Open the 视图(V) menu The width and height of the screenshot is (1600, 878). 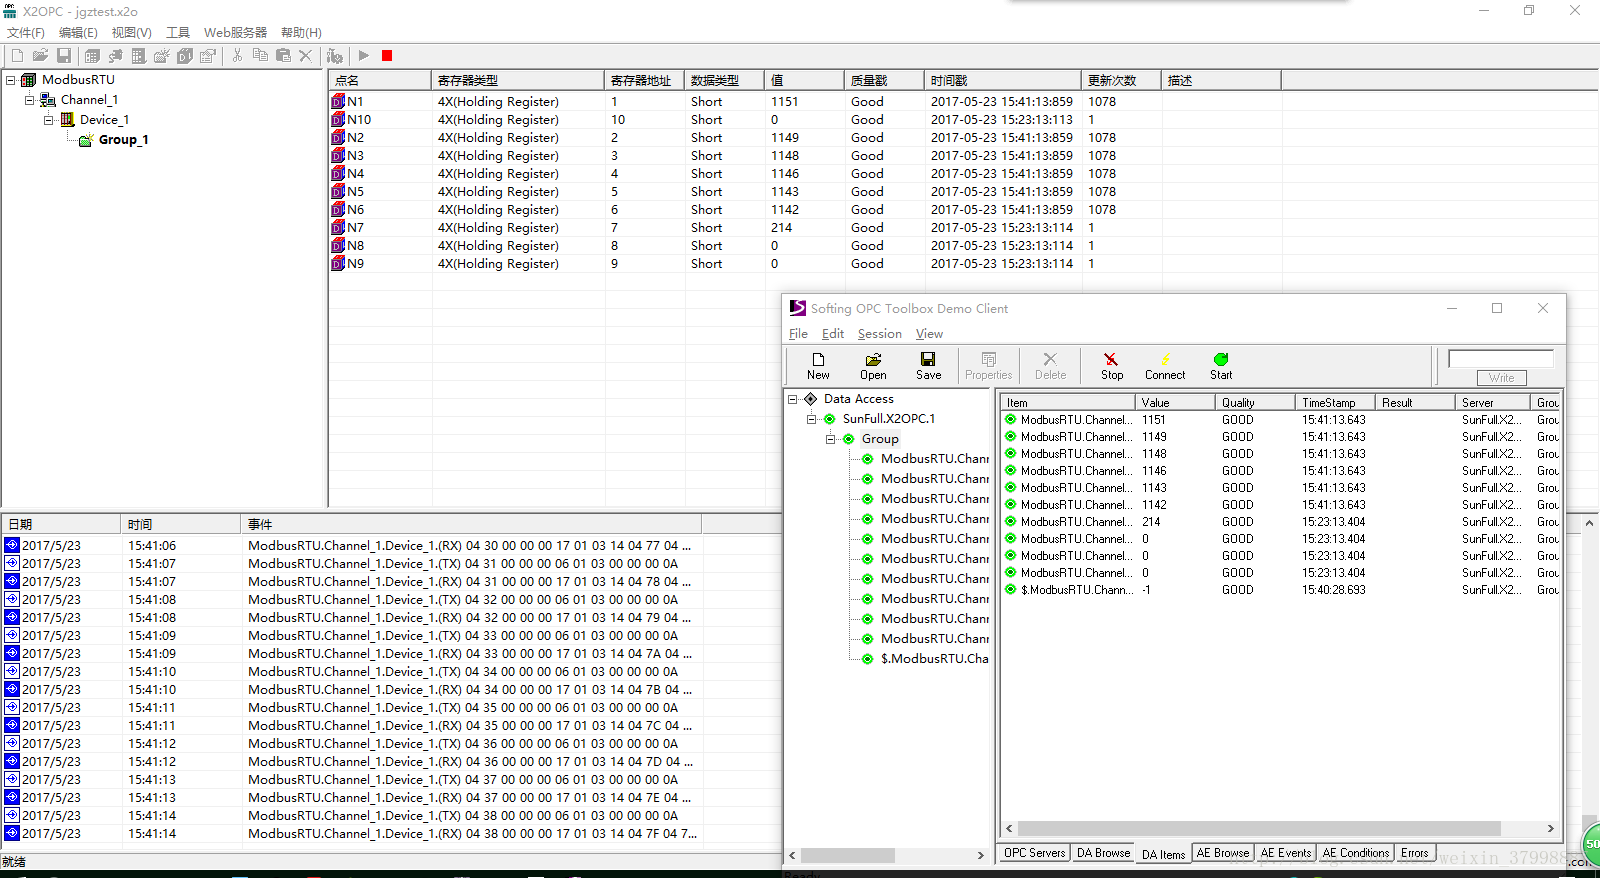132,33
